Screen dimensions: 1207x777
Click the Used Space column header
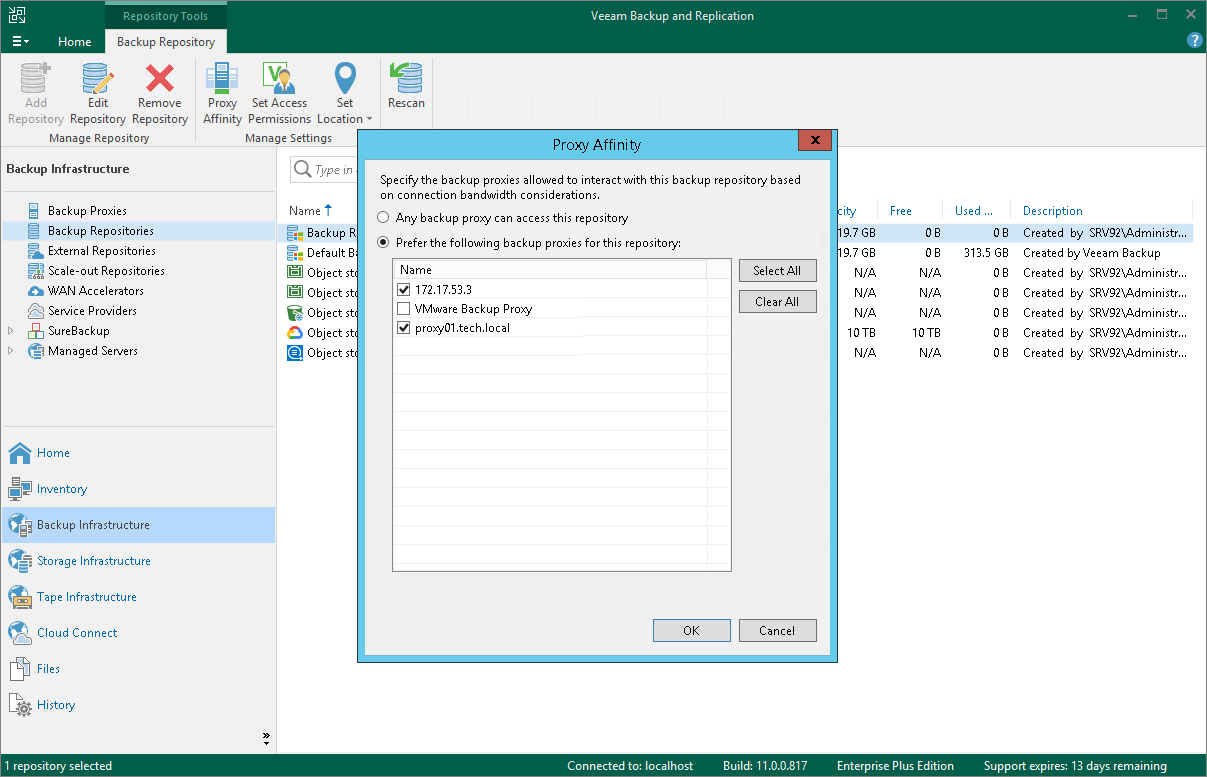(974, 211)
